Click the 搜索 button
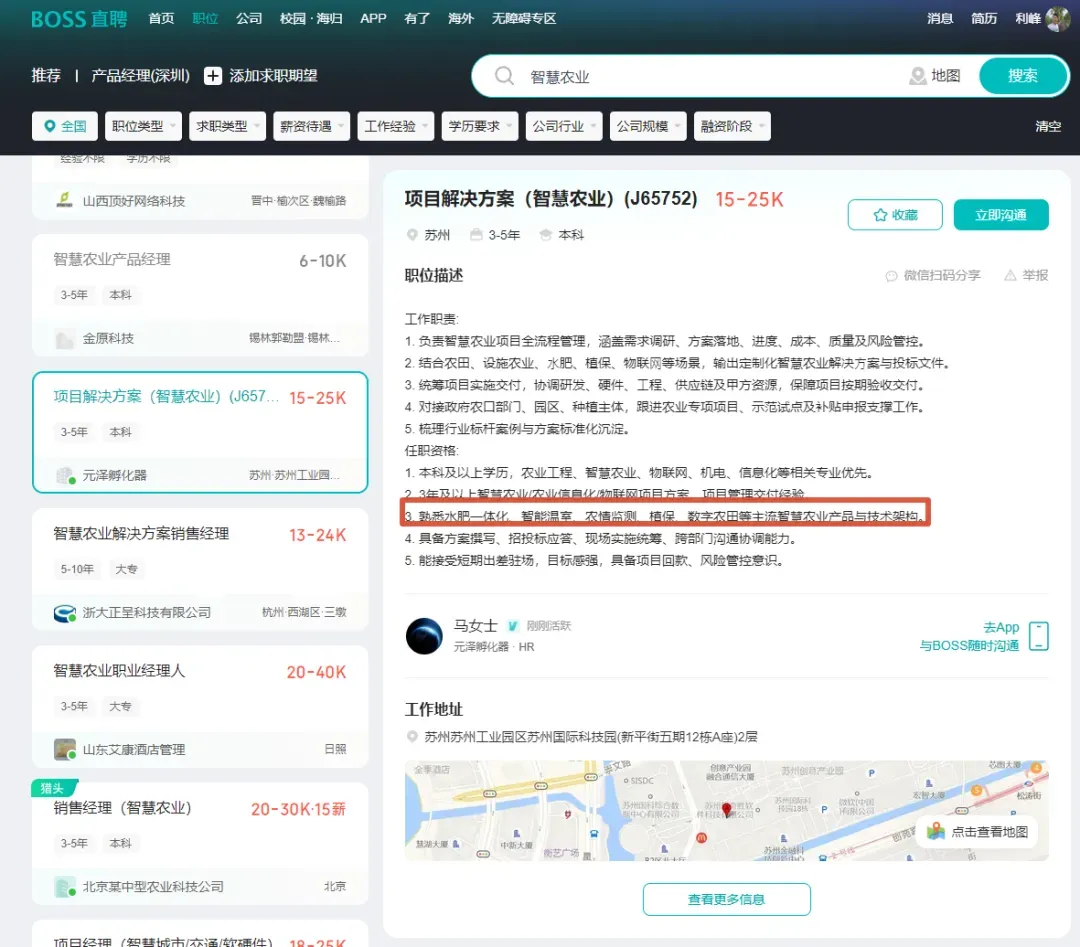The image size is (1080, 947). click(1023, 76)
